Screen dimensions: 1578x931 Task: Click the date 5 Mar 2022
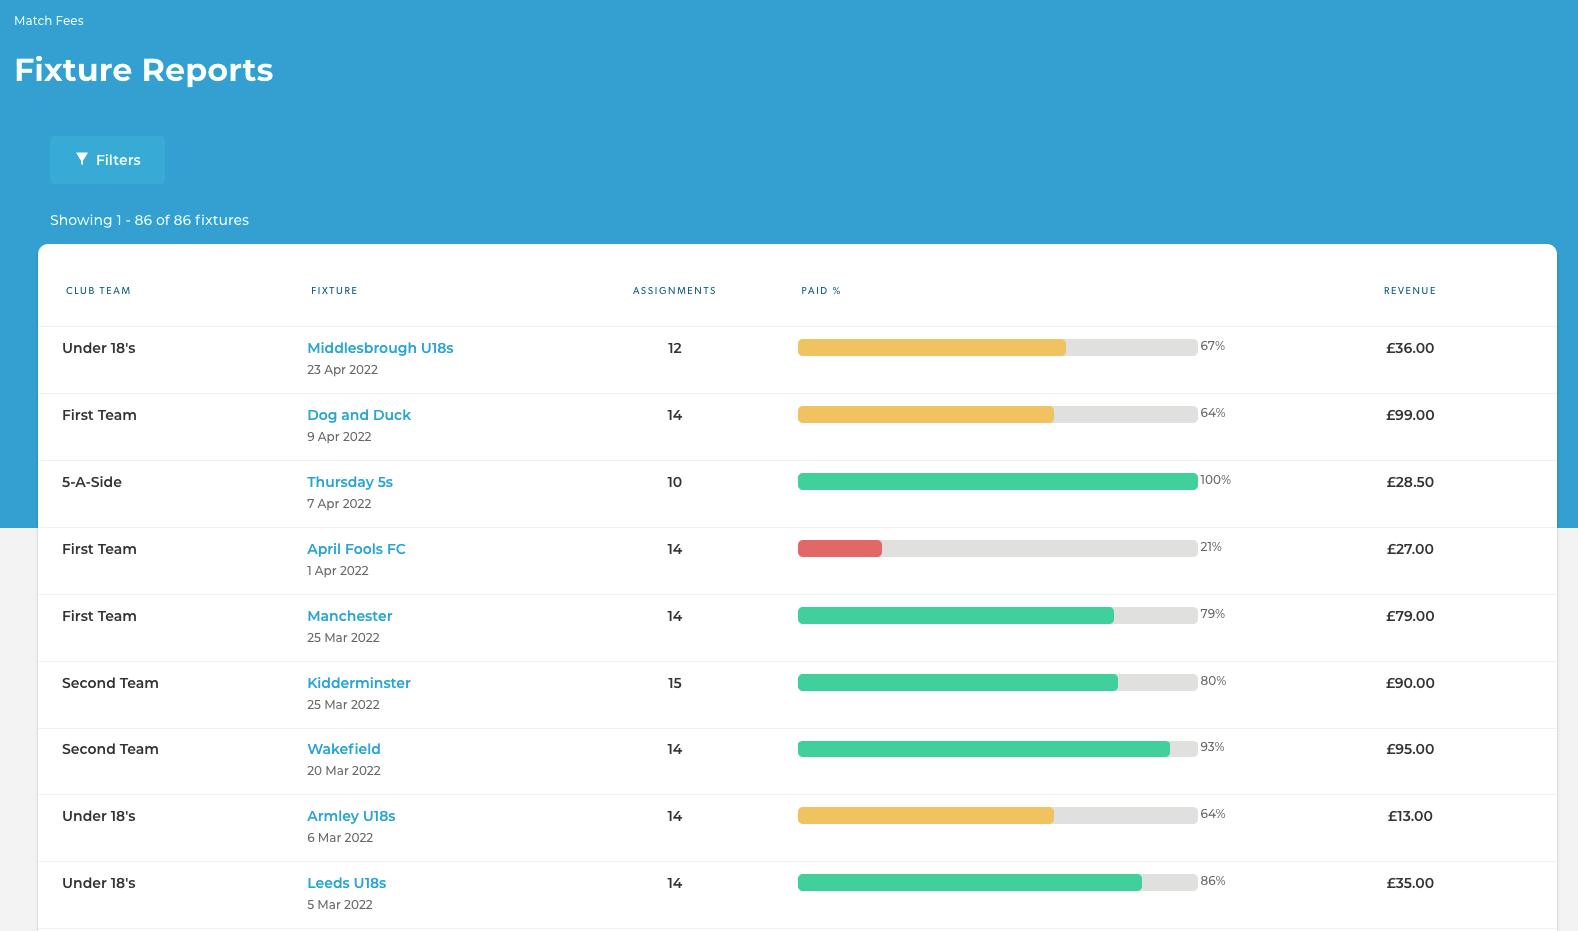(x=340, y=905)
